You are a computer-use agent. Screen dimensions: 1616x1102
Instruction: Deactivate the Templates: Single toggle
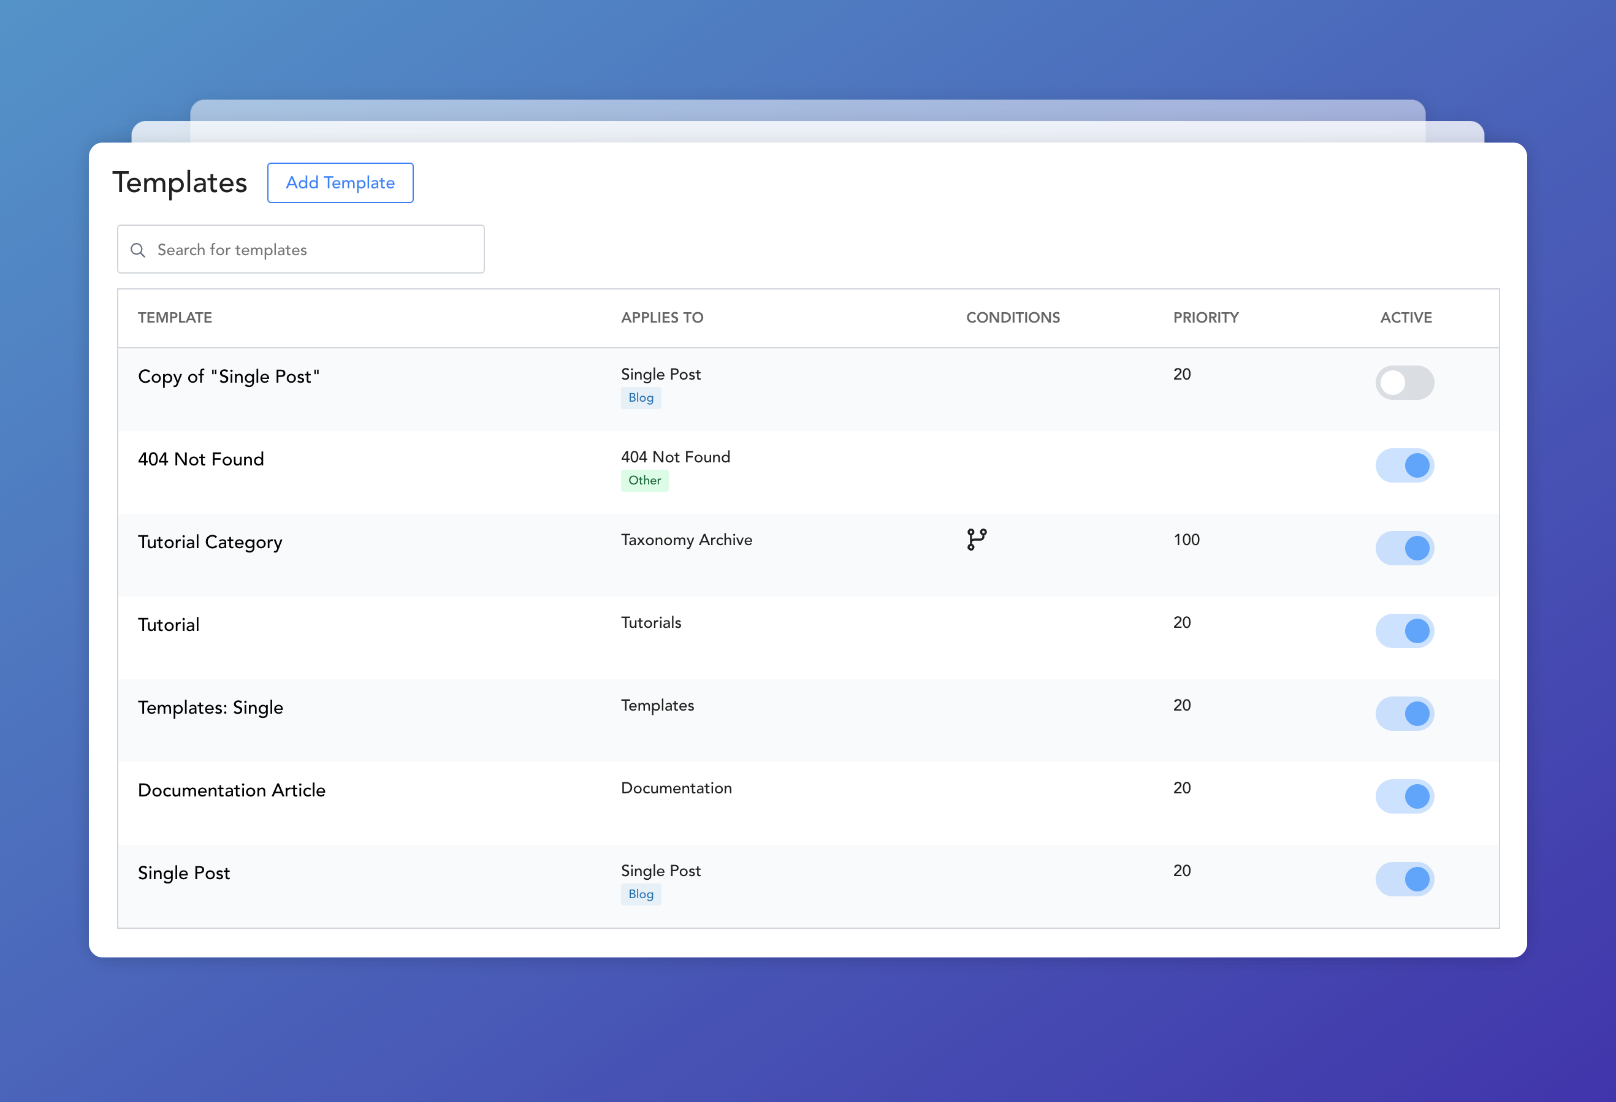(1404, 714)
